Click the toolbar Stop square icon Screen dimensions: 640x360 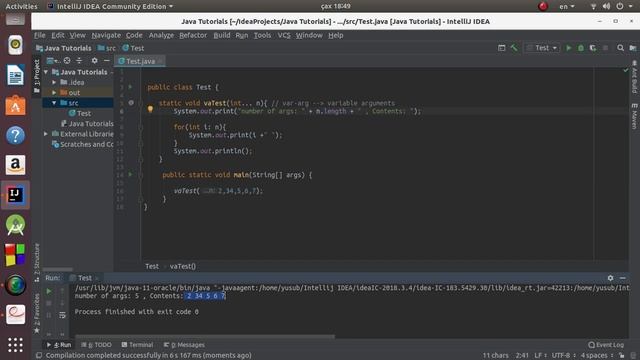(x=605, y=48)
